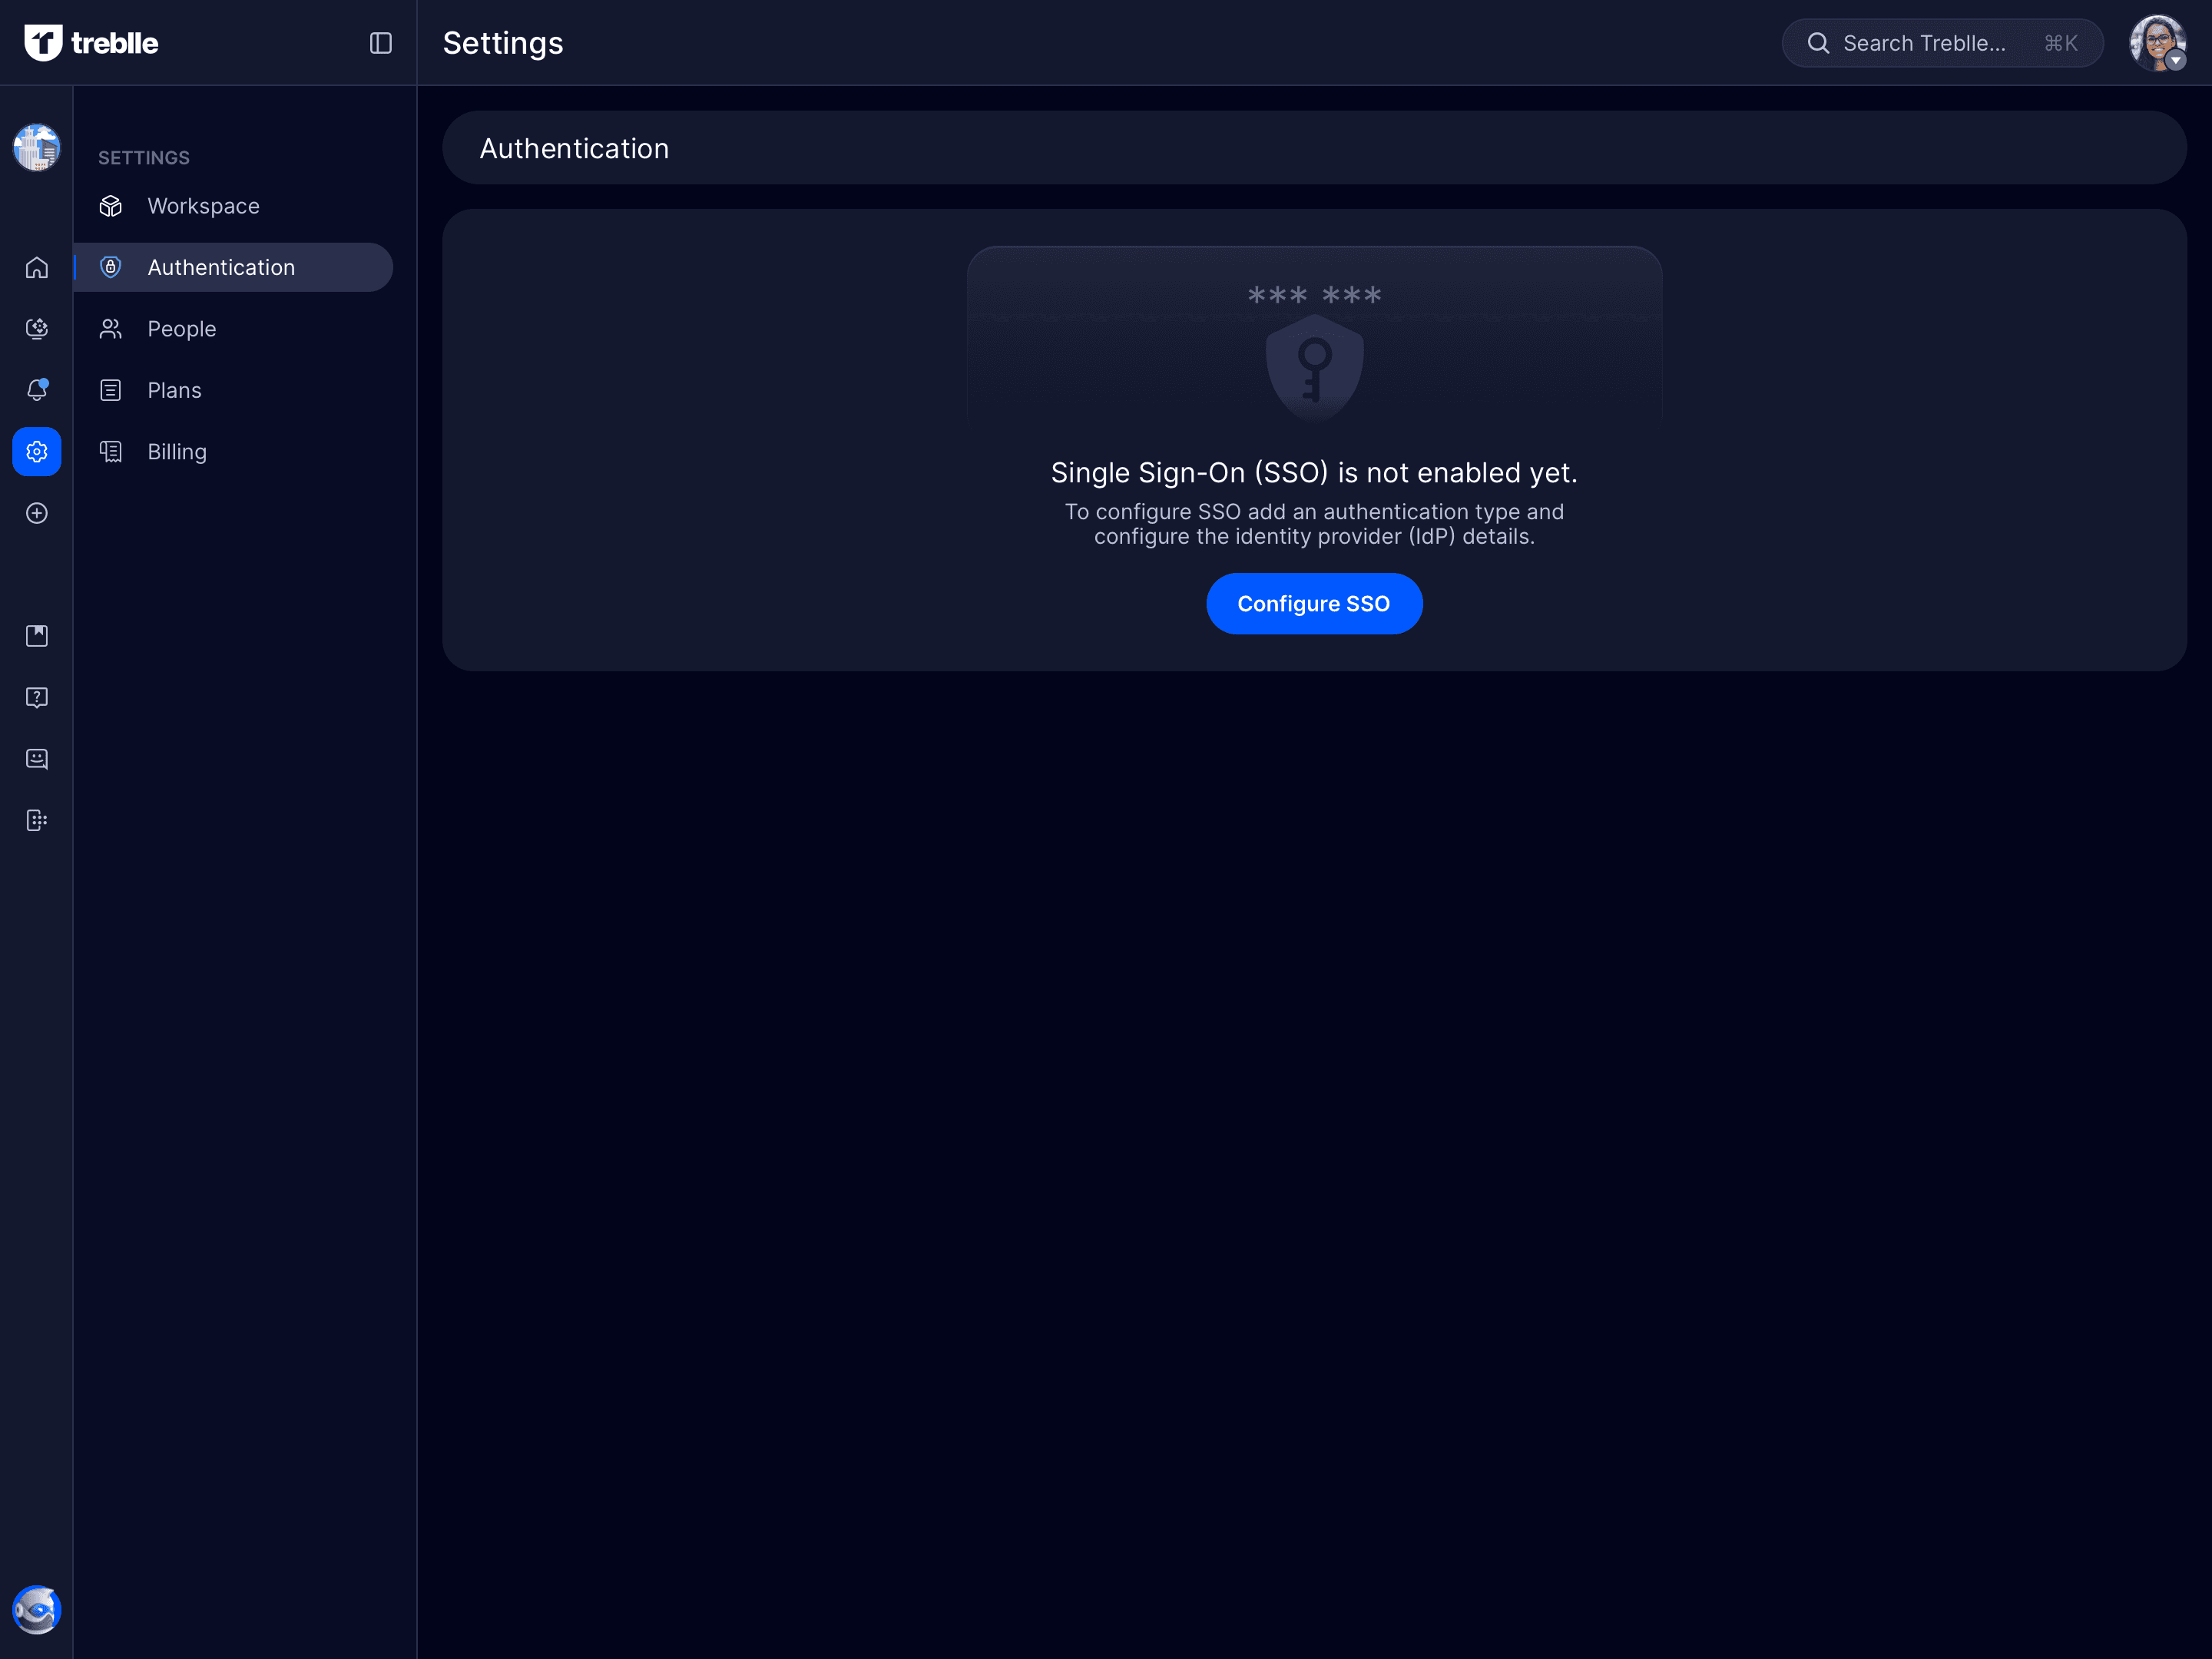Viewport: 2212px width, 1659px height.
Task: Open the workspace switcher avatar
Action: point(37,148)
